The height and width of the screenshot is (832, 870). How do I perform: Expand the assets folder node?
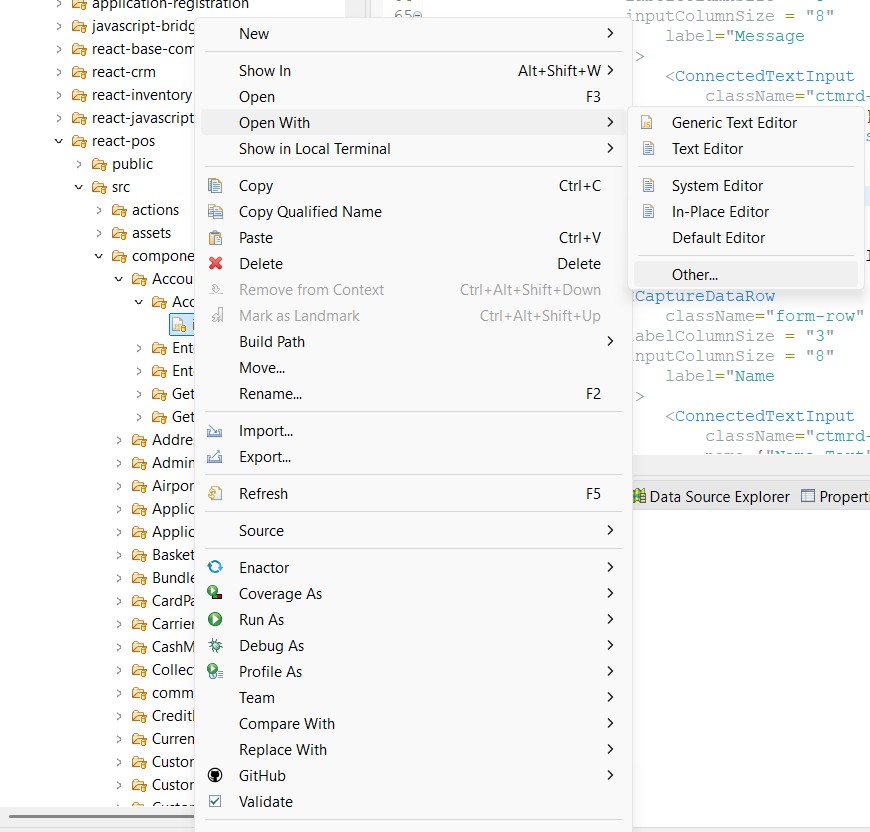click(x=99, y=233)
